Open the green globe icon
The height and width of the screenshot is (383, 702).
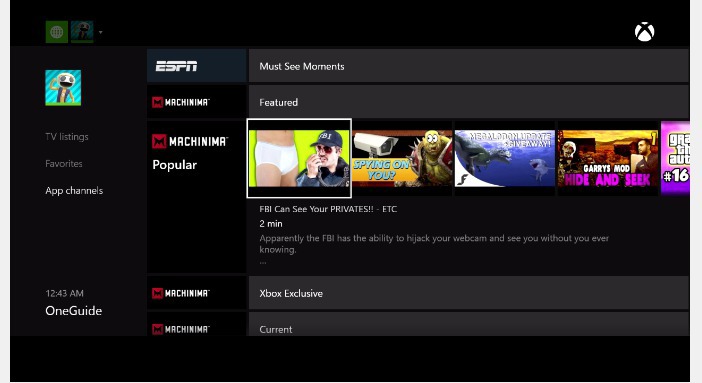57,32
